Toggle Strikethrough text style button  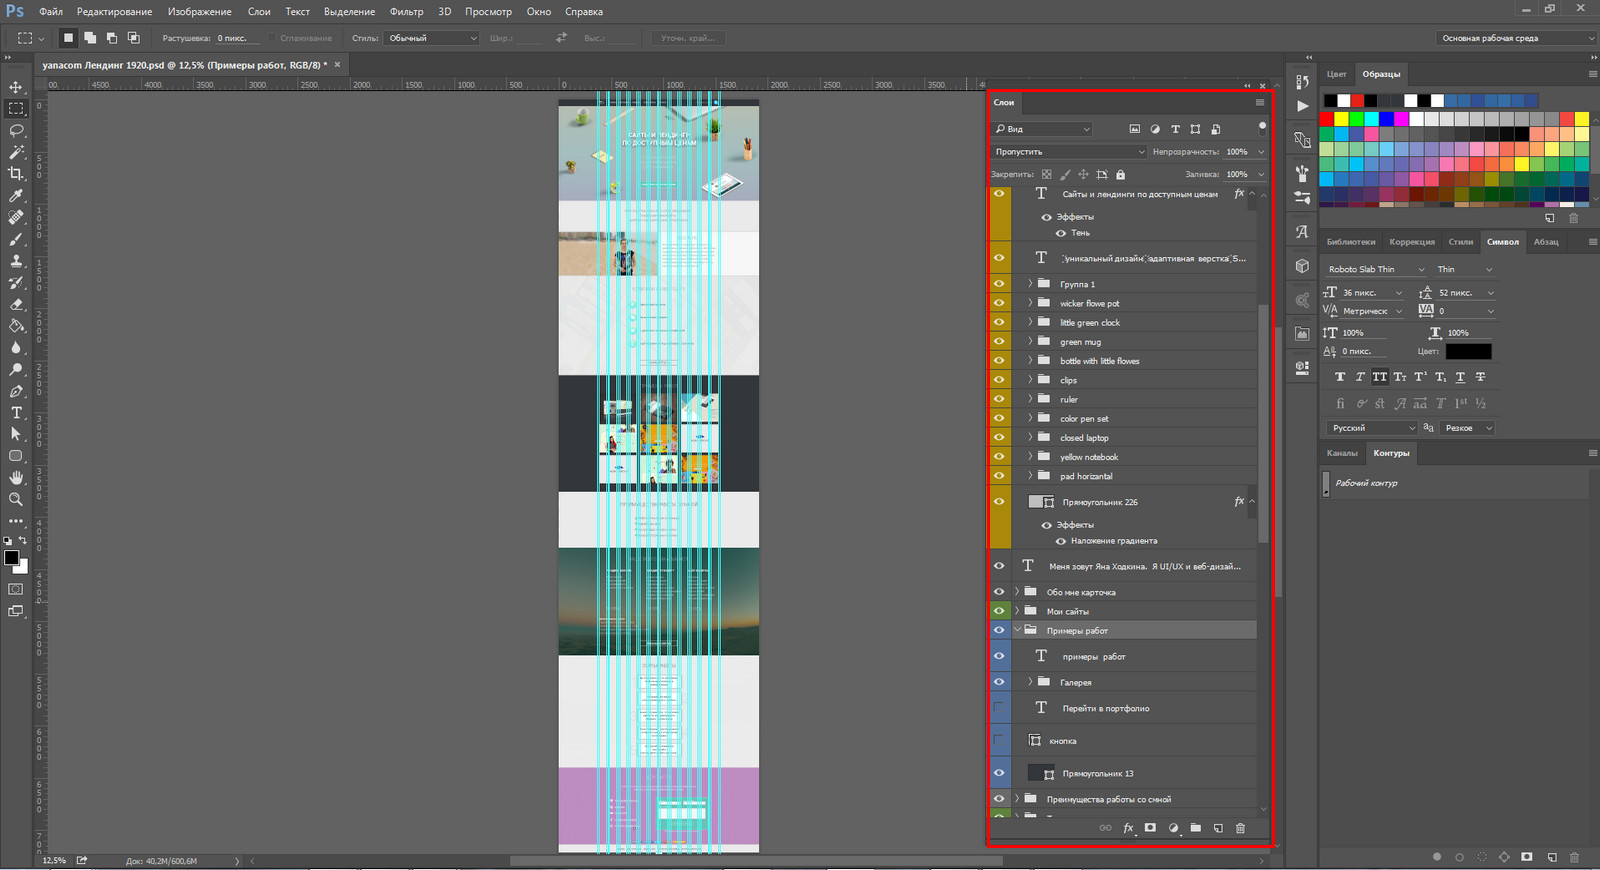pos(1480,377)
